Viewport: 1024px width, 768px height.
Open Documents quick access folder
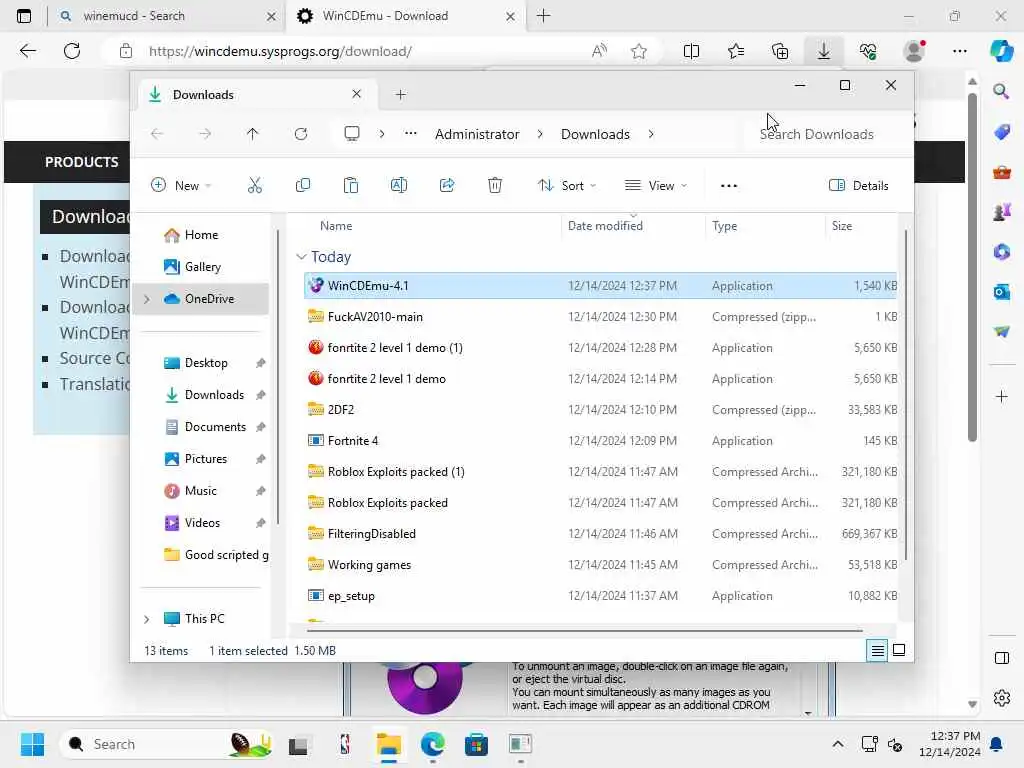(215, 427)
